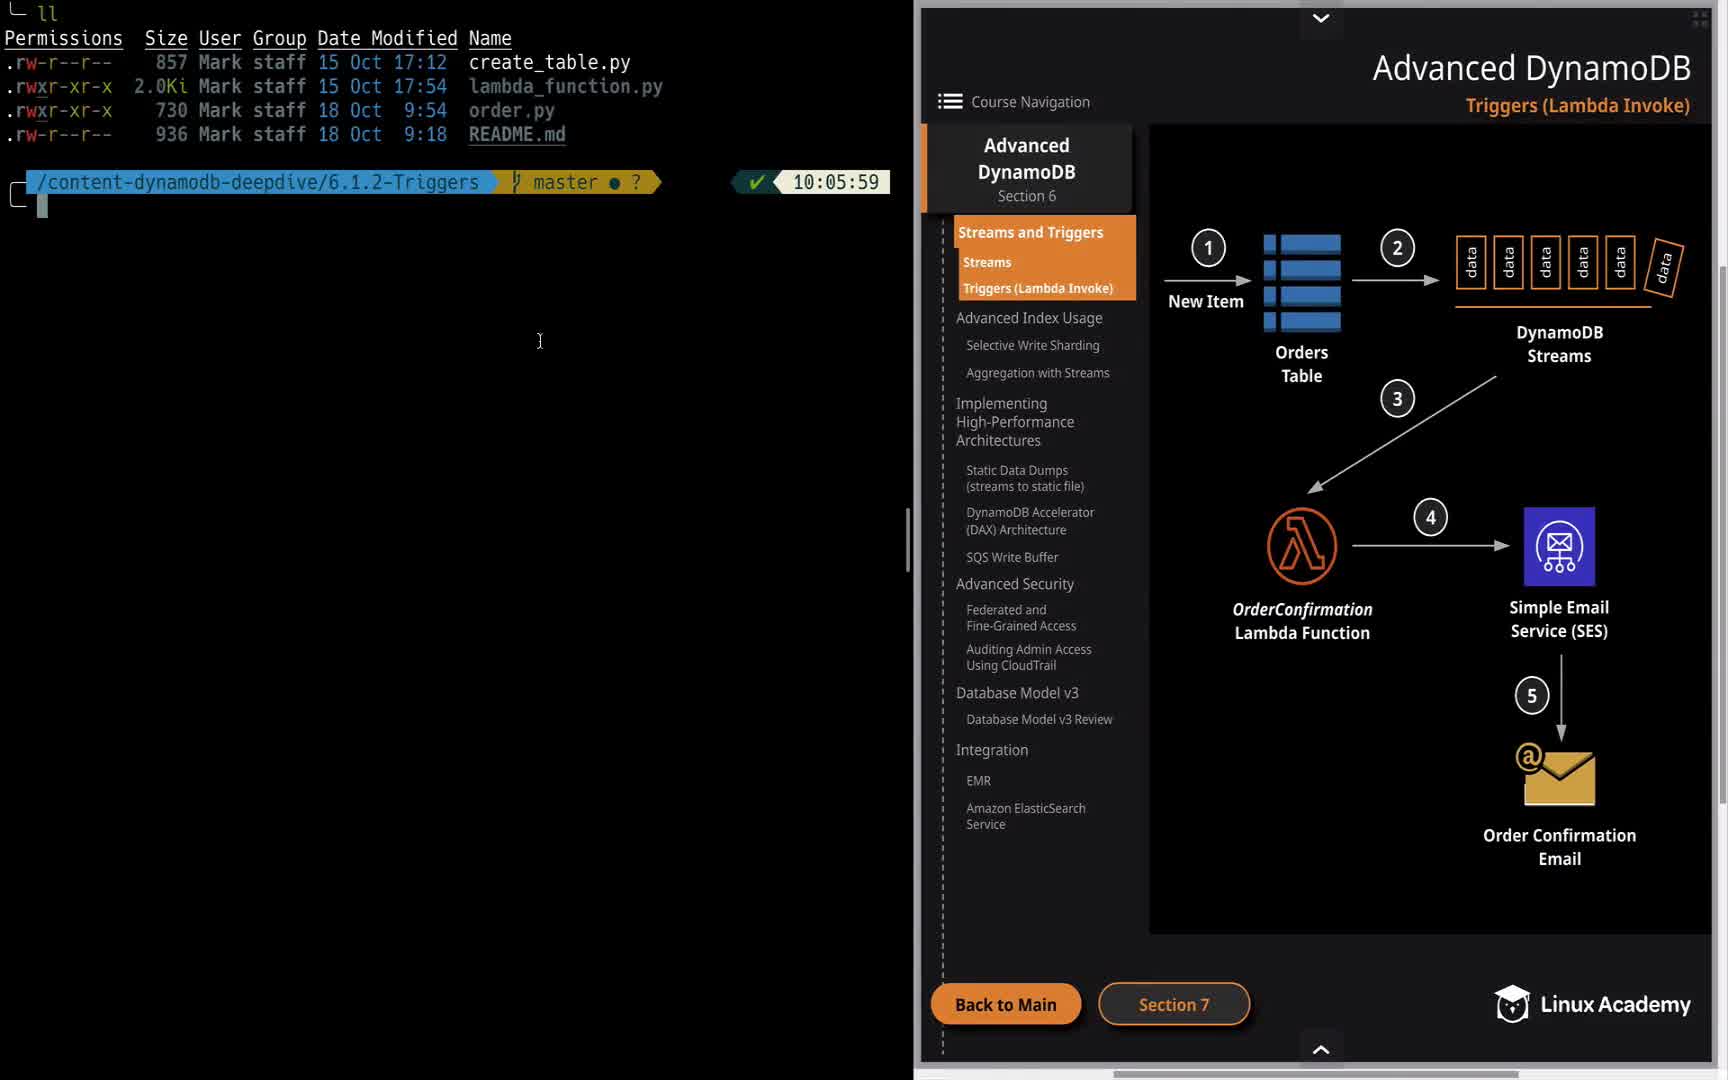Viewport: 1728px width, 1080px height.
Task: Click the Group column header in terminal
Action: [279, 38]
